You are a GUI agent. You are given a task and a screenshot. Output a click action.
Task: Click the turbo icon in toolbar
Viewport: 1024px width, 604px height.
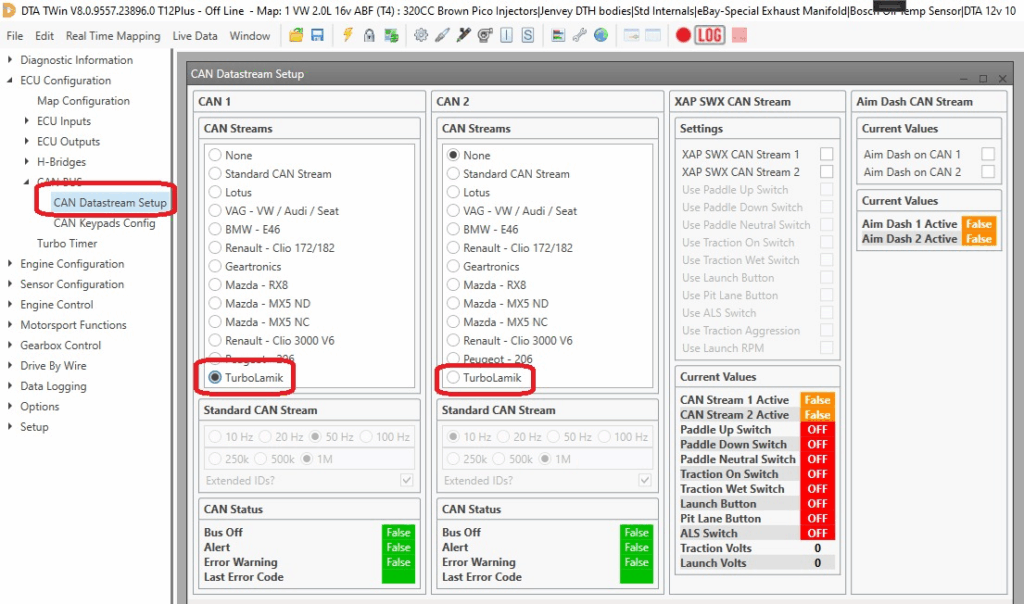coord(485,35)
